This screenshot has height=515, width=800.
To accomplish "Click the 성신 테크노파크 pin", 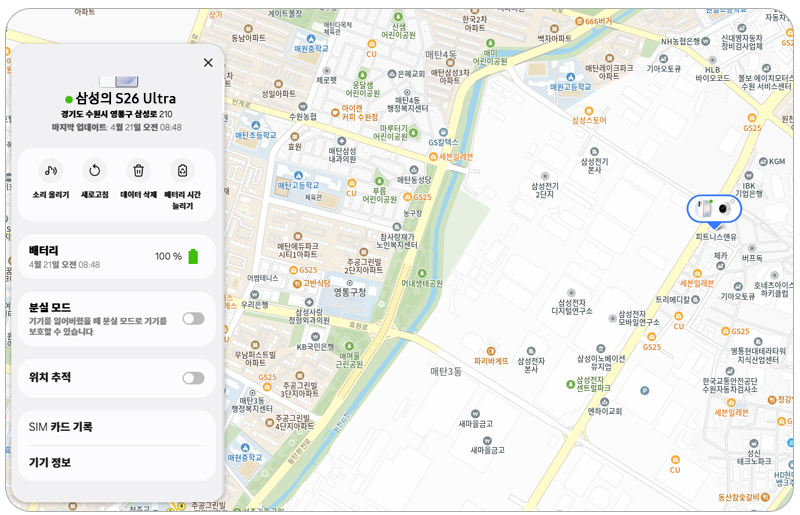I will 754,443.
